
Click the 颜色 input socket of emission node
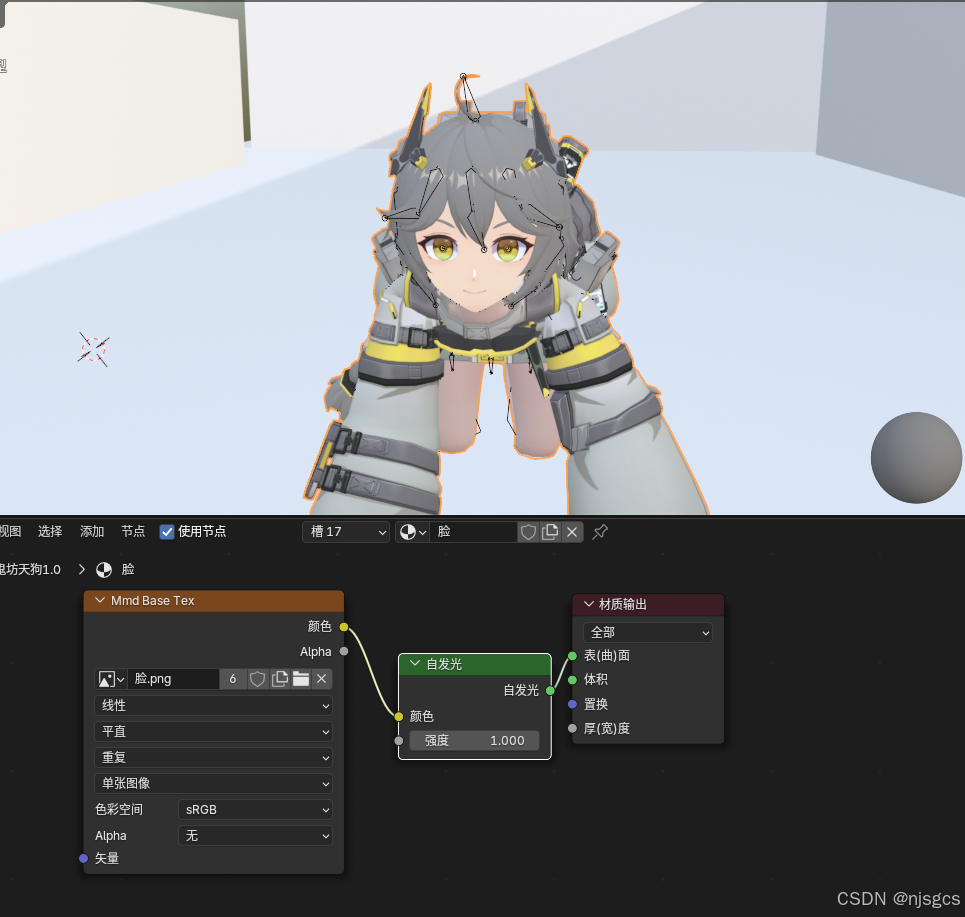pos(399,716)
